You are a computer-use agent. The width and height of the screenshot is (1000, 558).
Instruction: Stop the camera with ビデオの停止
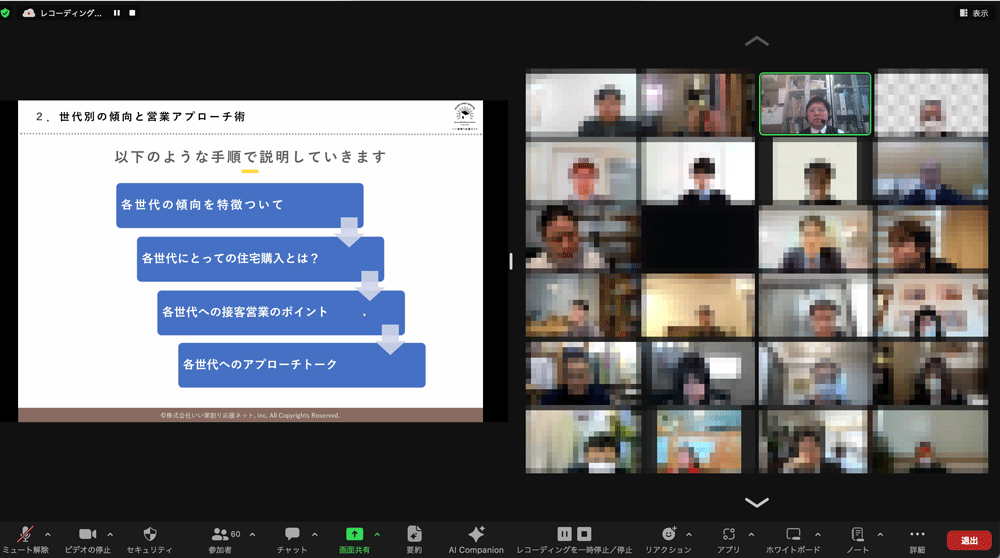[x=87, y=535]
